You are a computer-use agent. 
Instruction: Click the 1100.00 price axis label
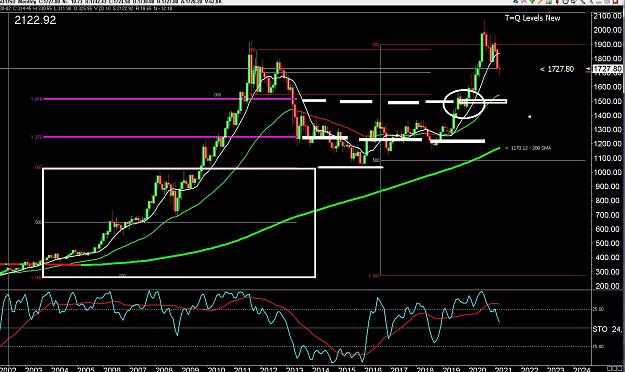coord(607,158)
